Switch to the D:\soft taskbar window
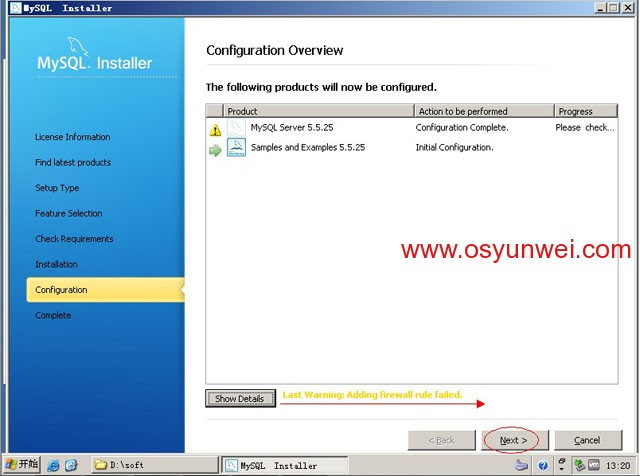This screenshot has width=640, height=476. tap(154, 465)
